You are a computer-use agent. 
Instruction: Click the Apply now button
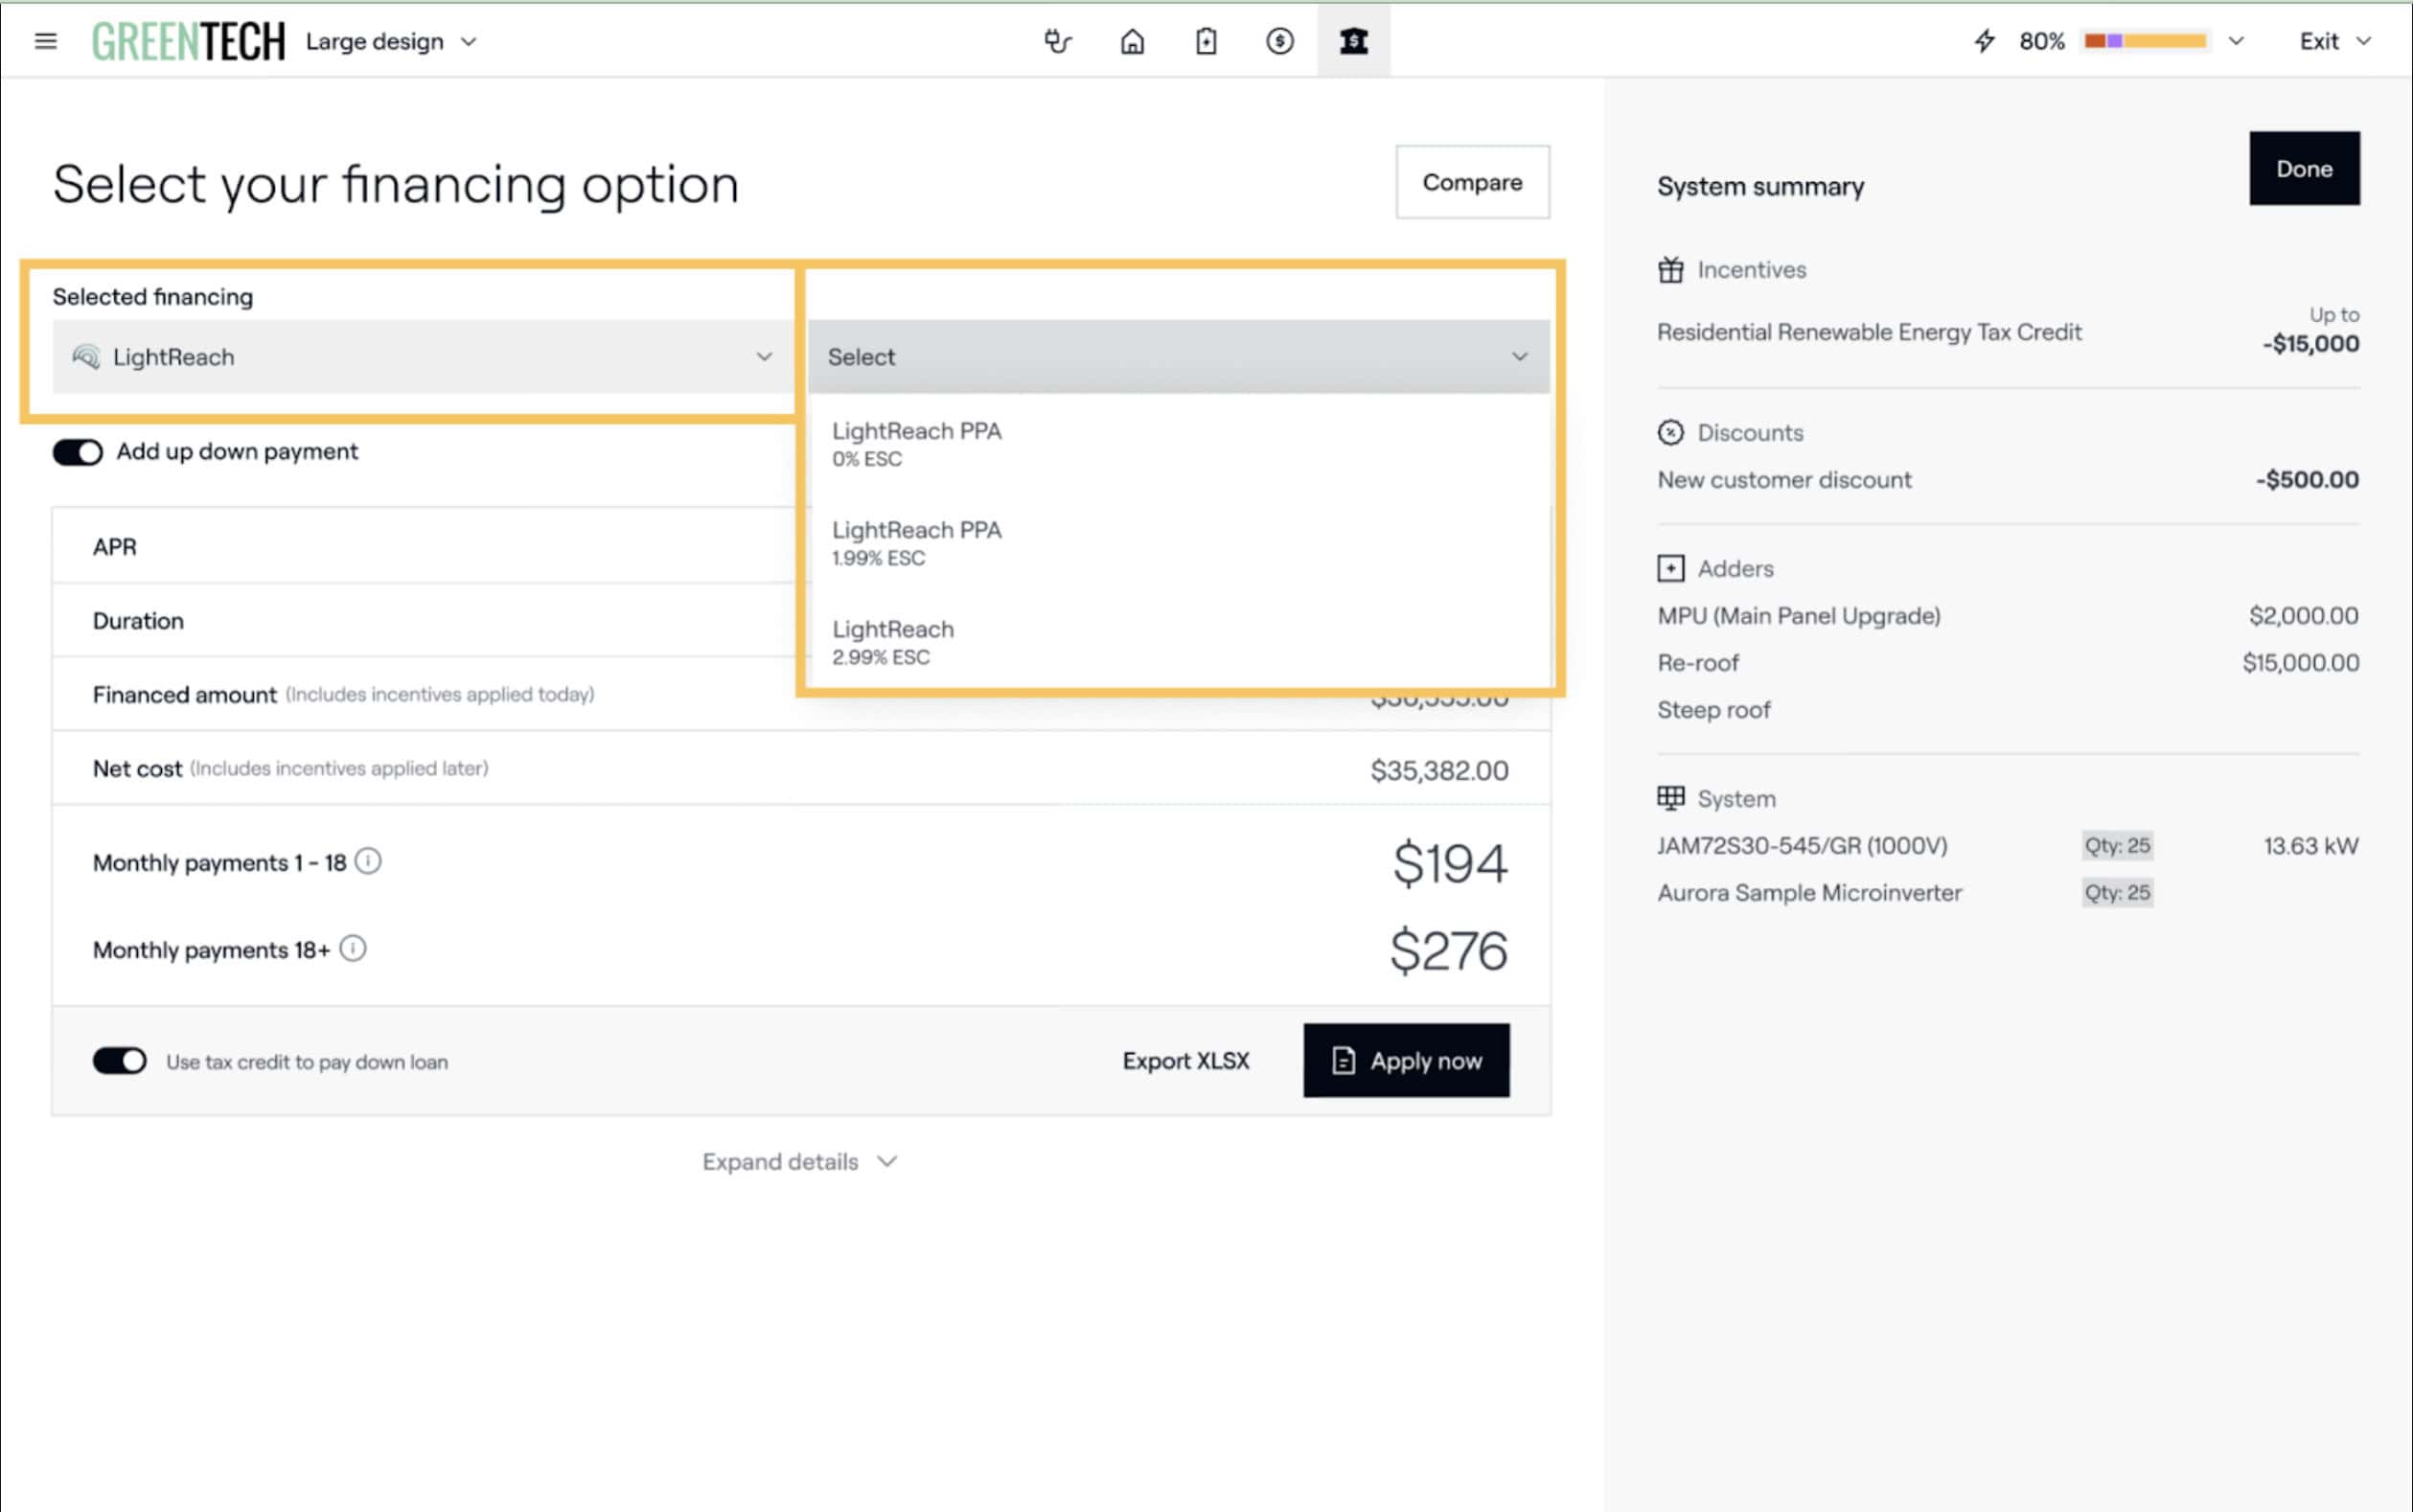[1405, 1060]
